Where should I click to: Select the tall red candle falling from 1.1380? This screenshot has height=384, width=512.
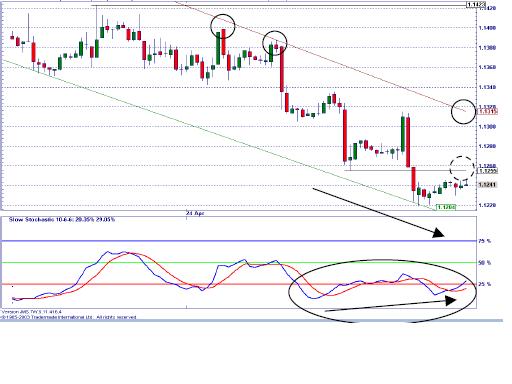click(282, 69)
